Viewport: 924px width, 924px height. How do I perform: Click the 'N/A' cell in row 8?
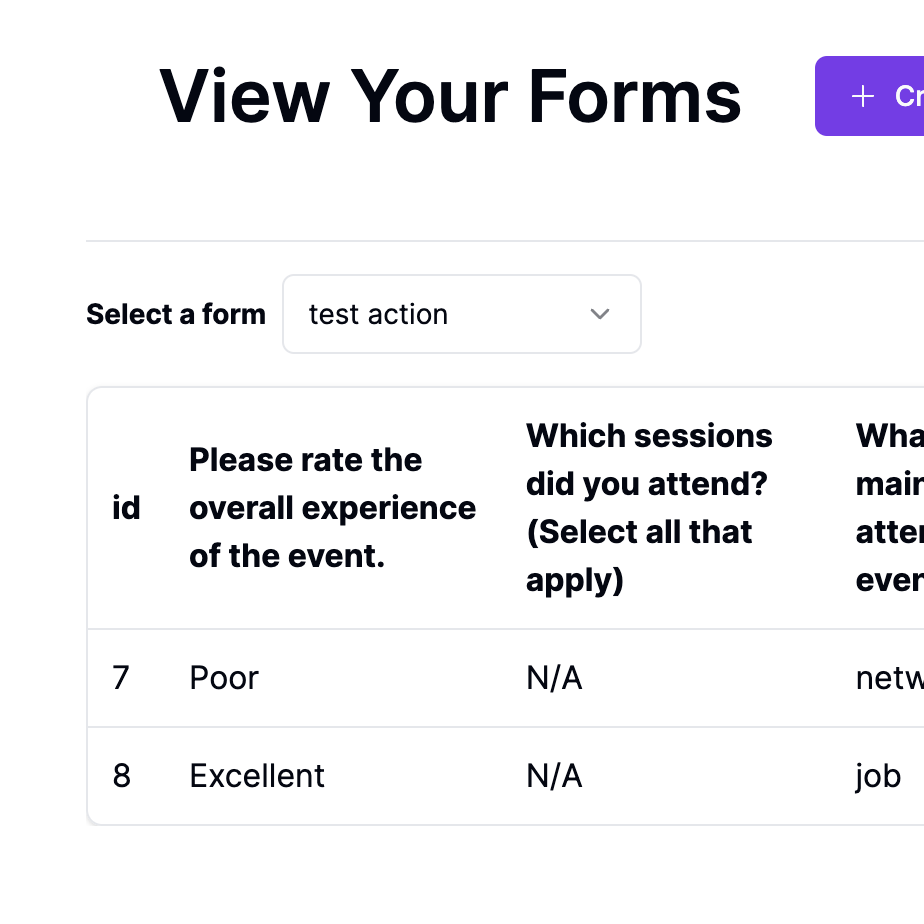point(554,775)
